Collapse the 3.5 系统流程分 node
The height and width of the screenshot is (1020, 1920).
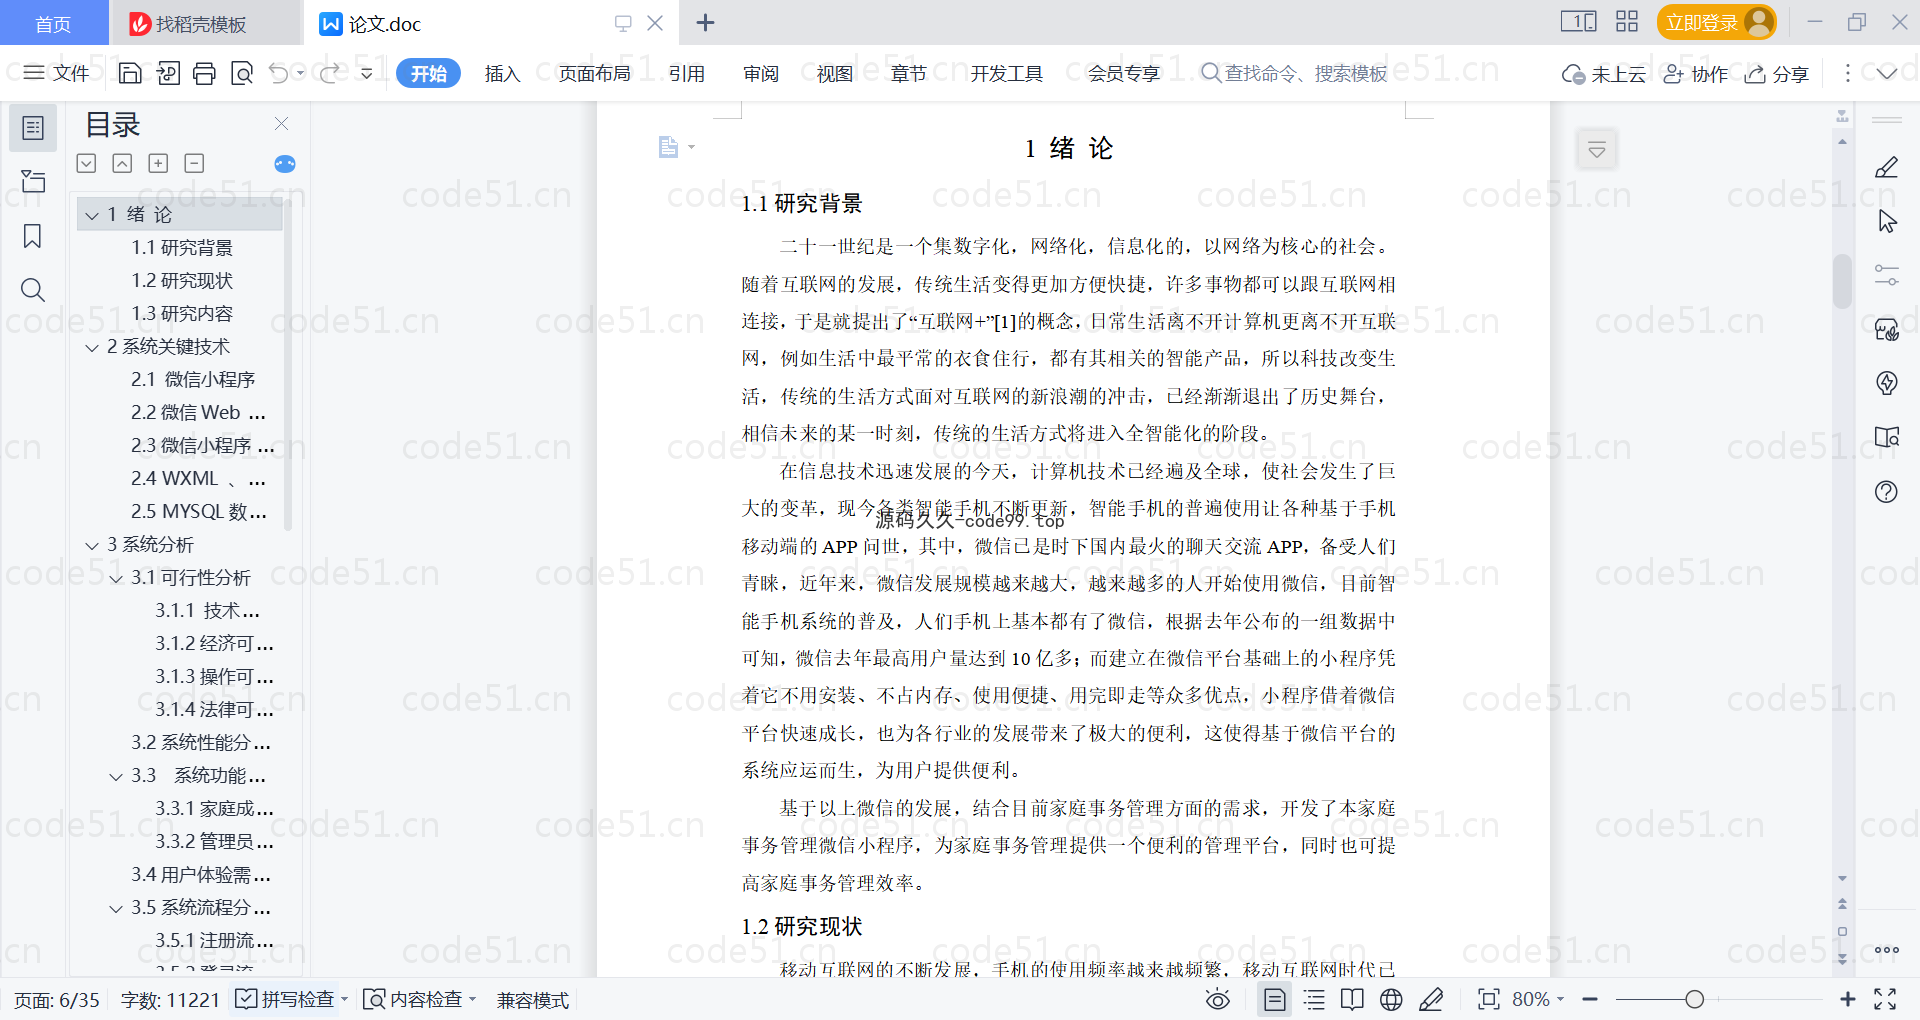116,908
